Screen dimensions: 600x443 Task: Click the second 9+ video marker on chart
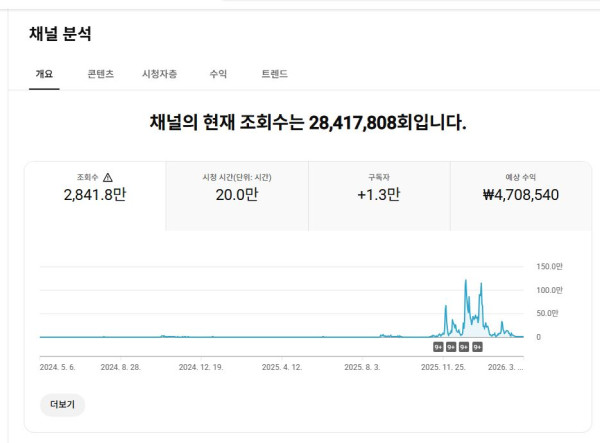click(451, 347)
